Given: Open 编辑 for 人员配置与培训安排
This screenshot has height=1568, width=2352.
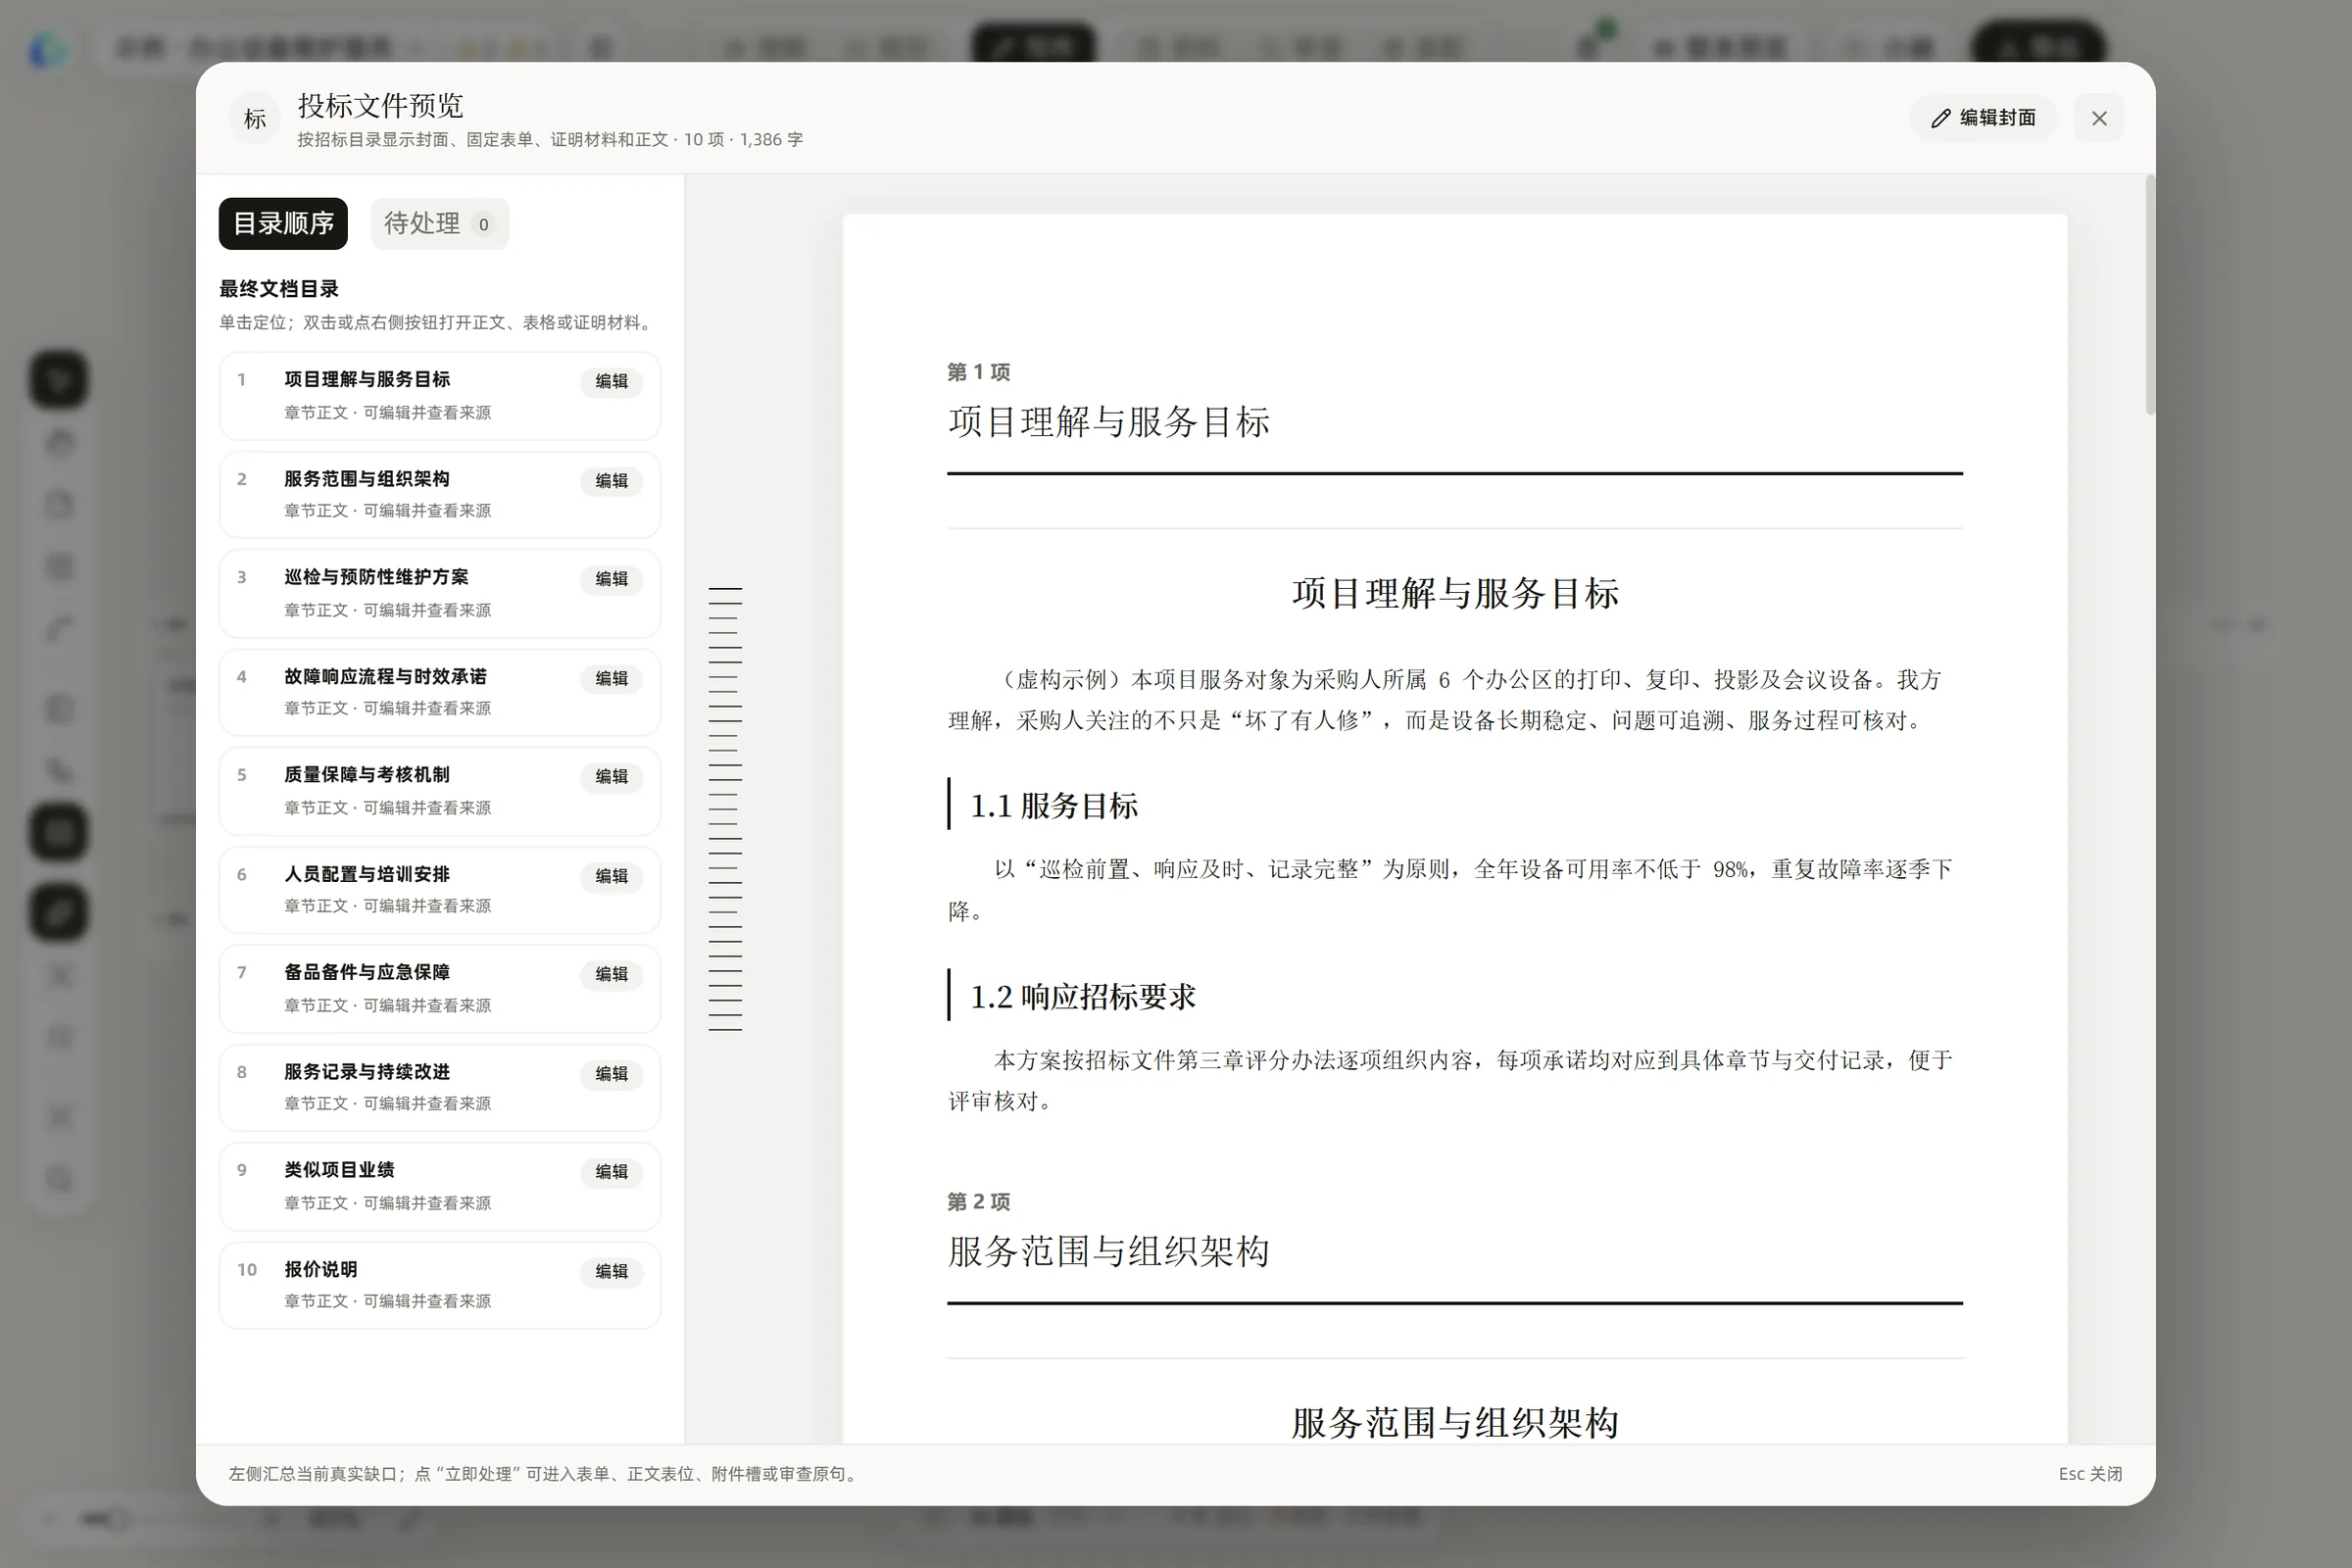Looking at the screenshot, I should coord(611,876).
